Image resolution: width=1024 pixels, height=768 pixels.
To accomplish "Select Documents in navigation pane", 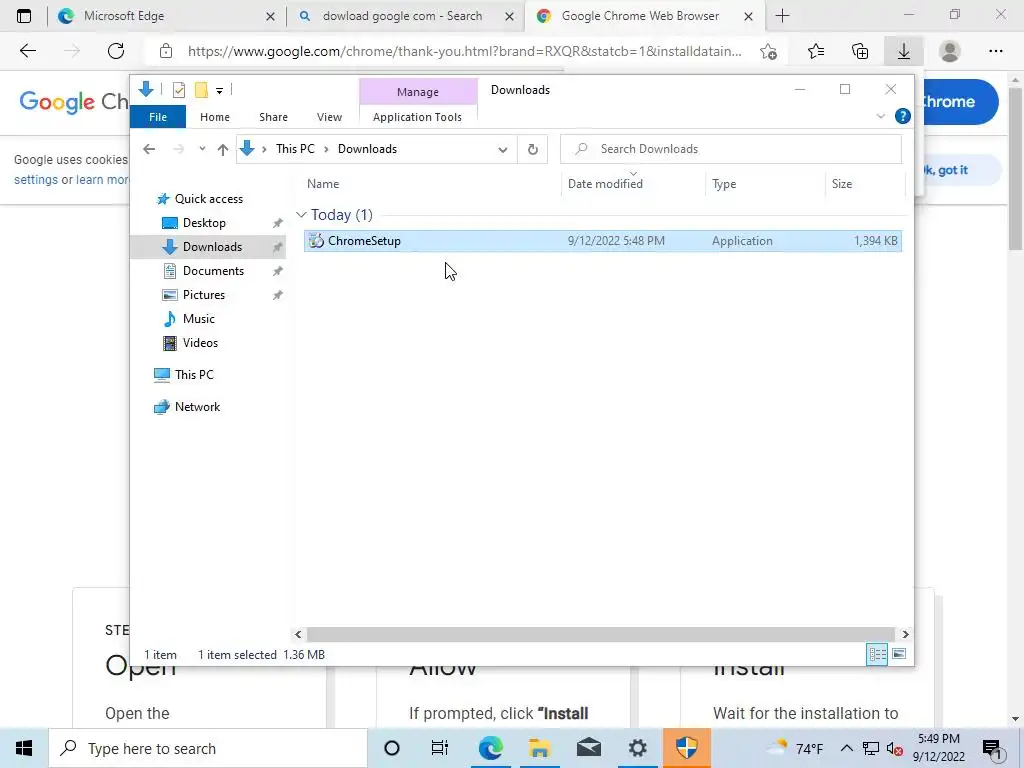I will tap(213, 271).
